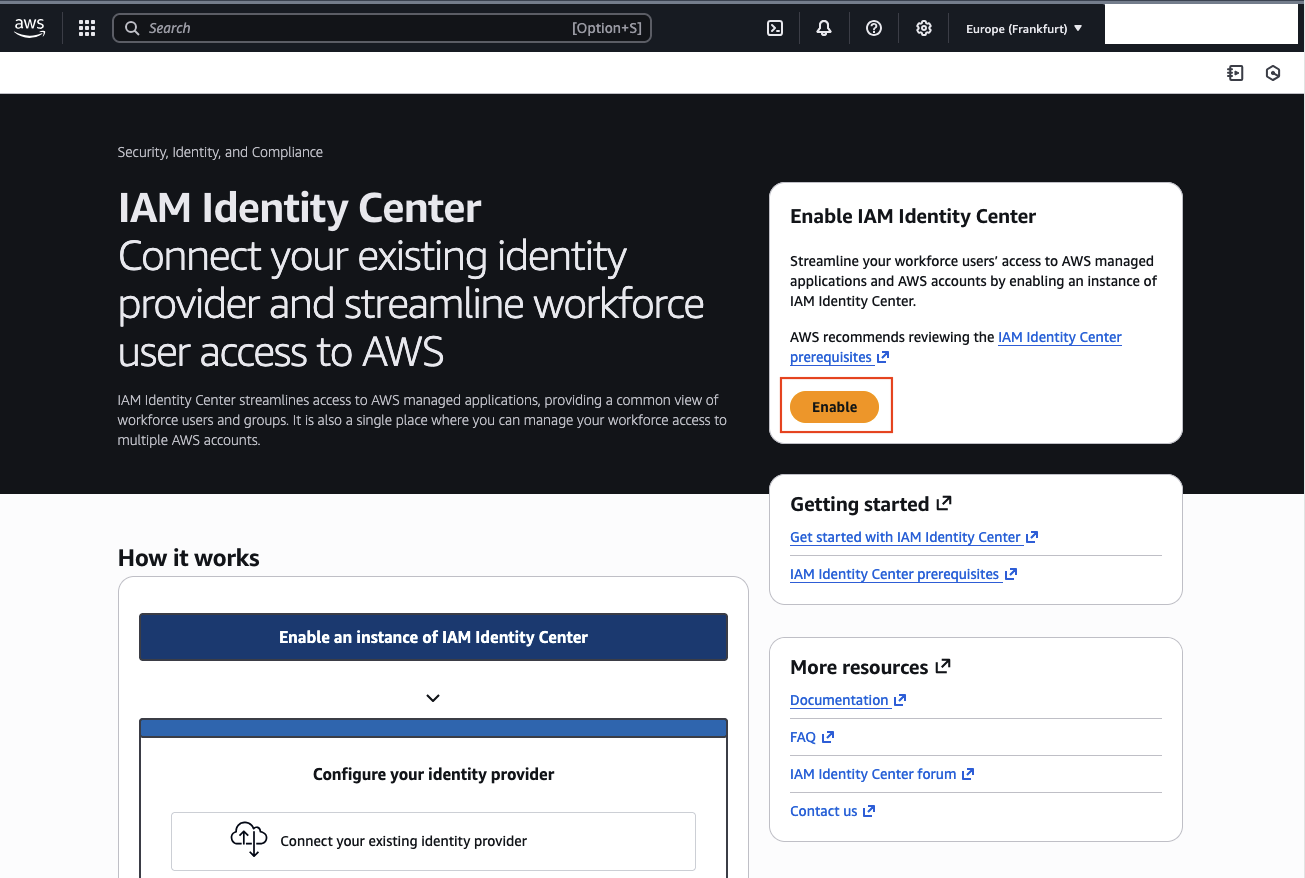Open the FAQ link

804,736
